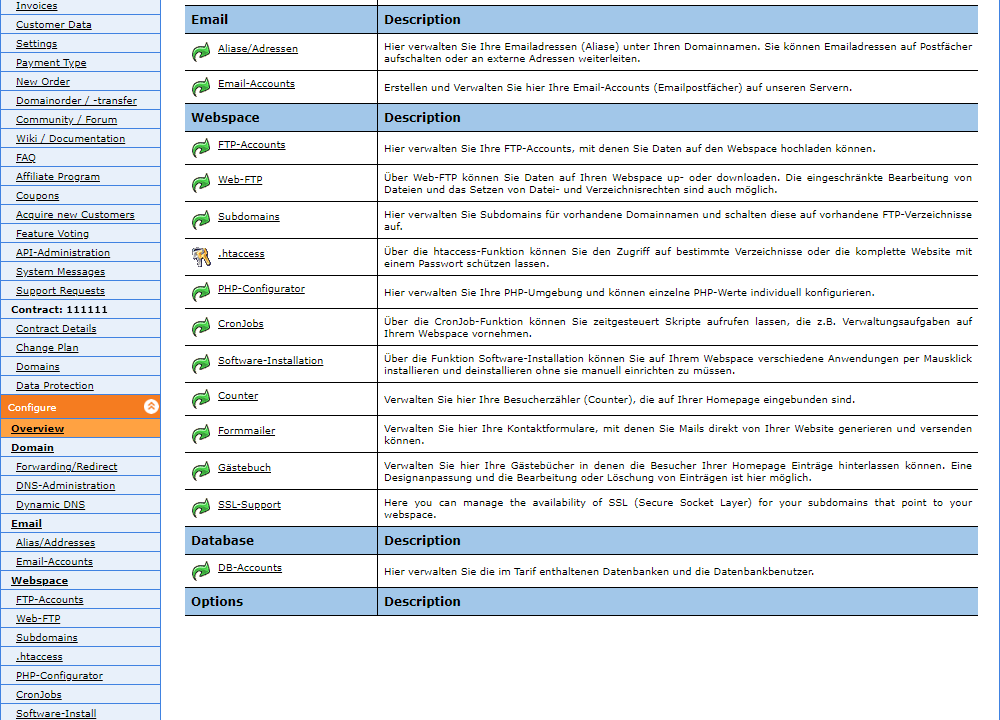Click the green arrow icon beside Subdomains in the table
The image size is (1000, 720).
coord(201,220)
